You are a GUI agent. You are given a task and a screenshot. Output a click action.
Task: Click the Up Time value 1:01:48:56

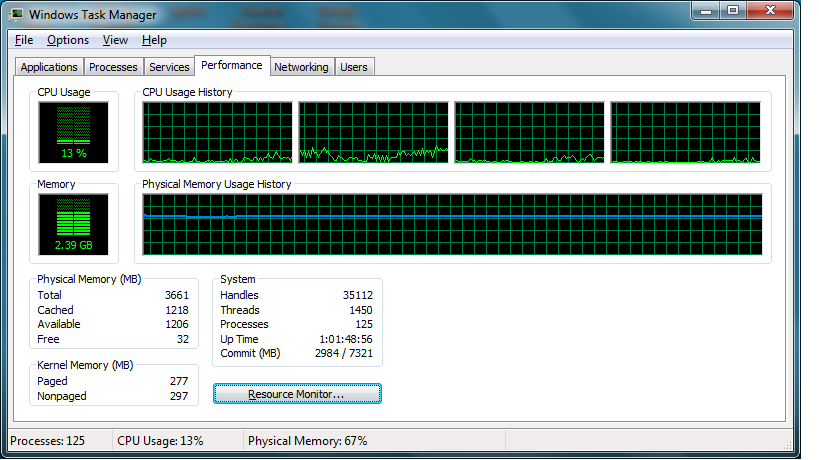(346, 339)
